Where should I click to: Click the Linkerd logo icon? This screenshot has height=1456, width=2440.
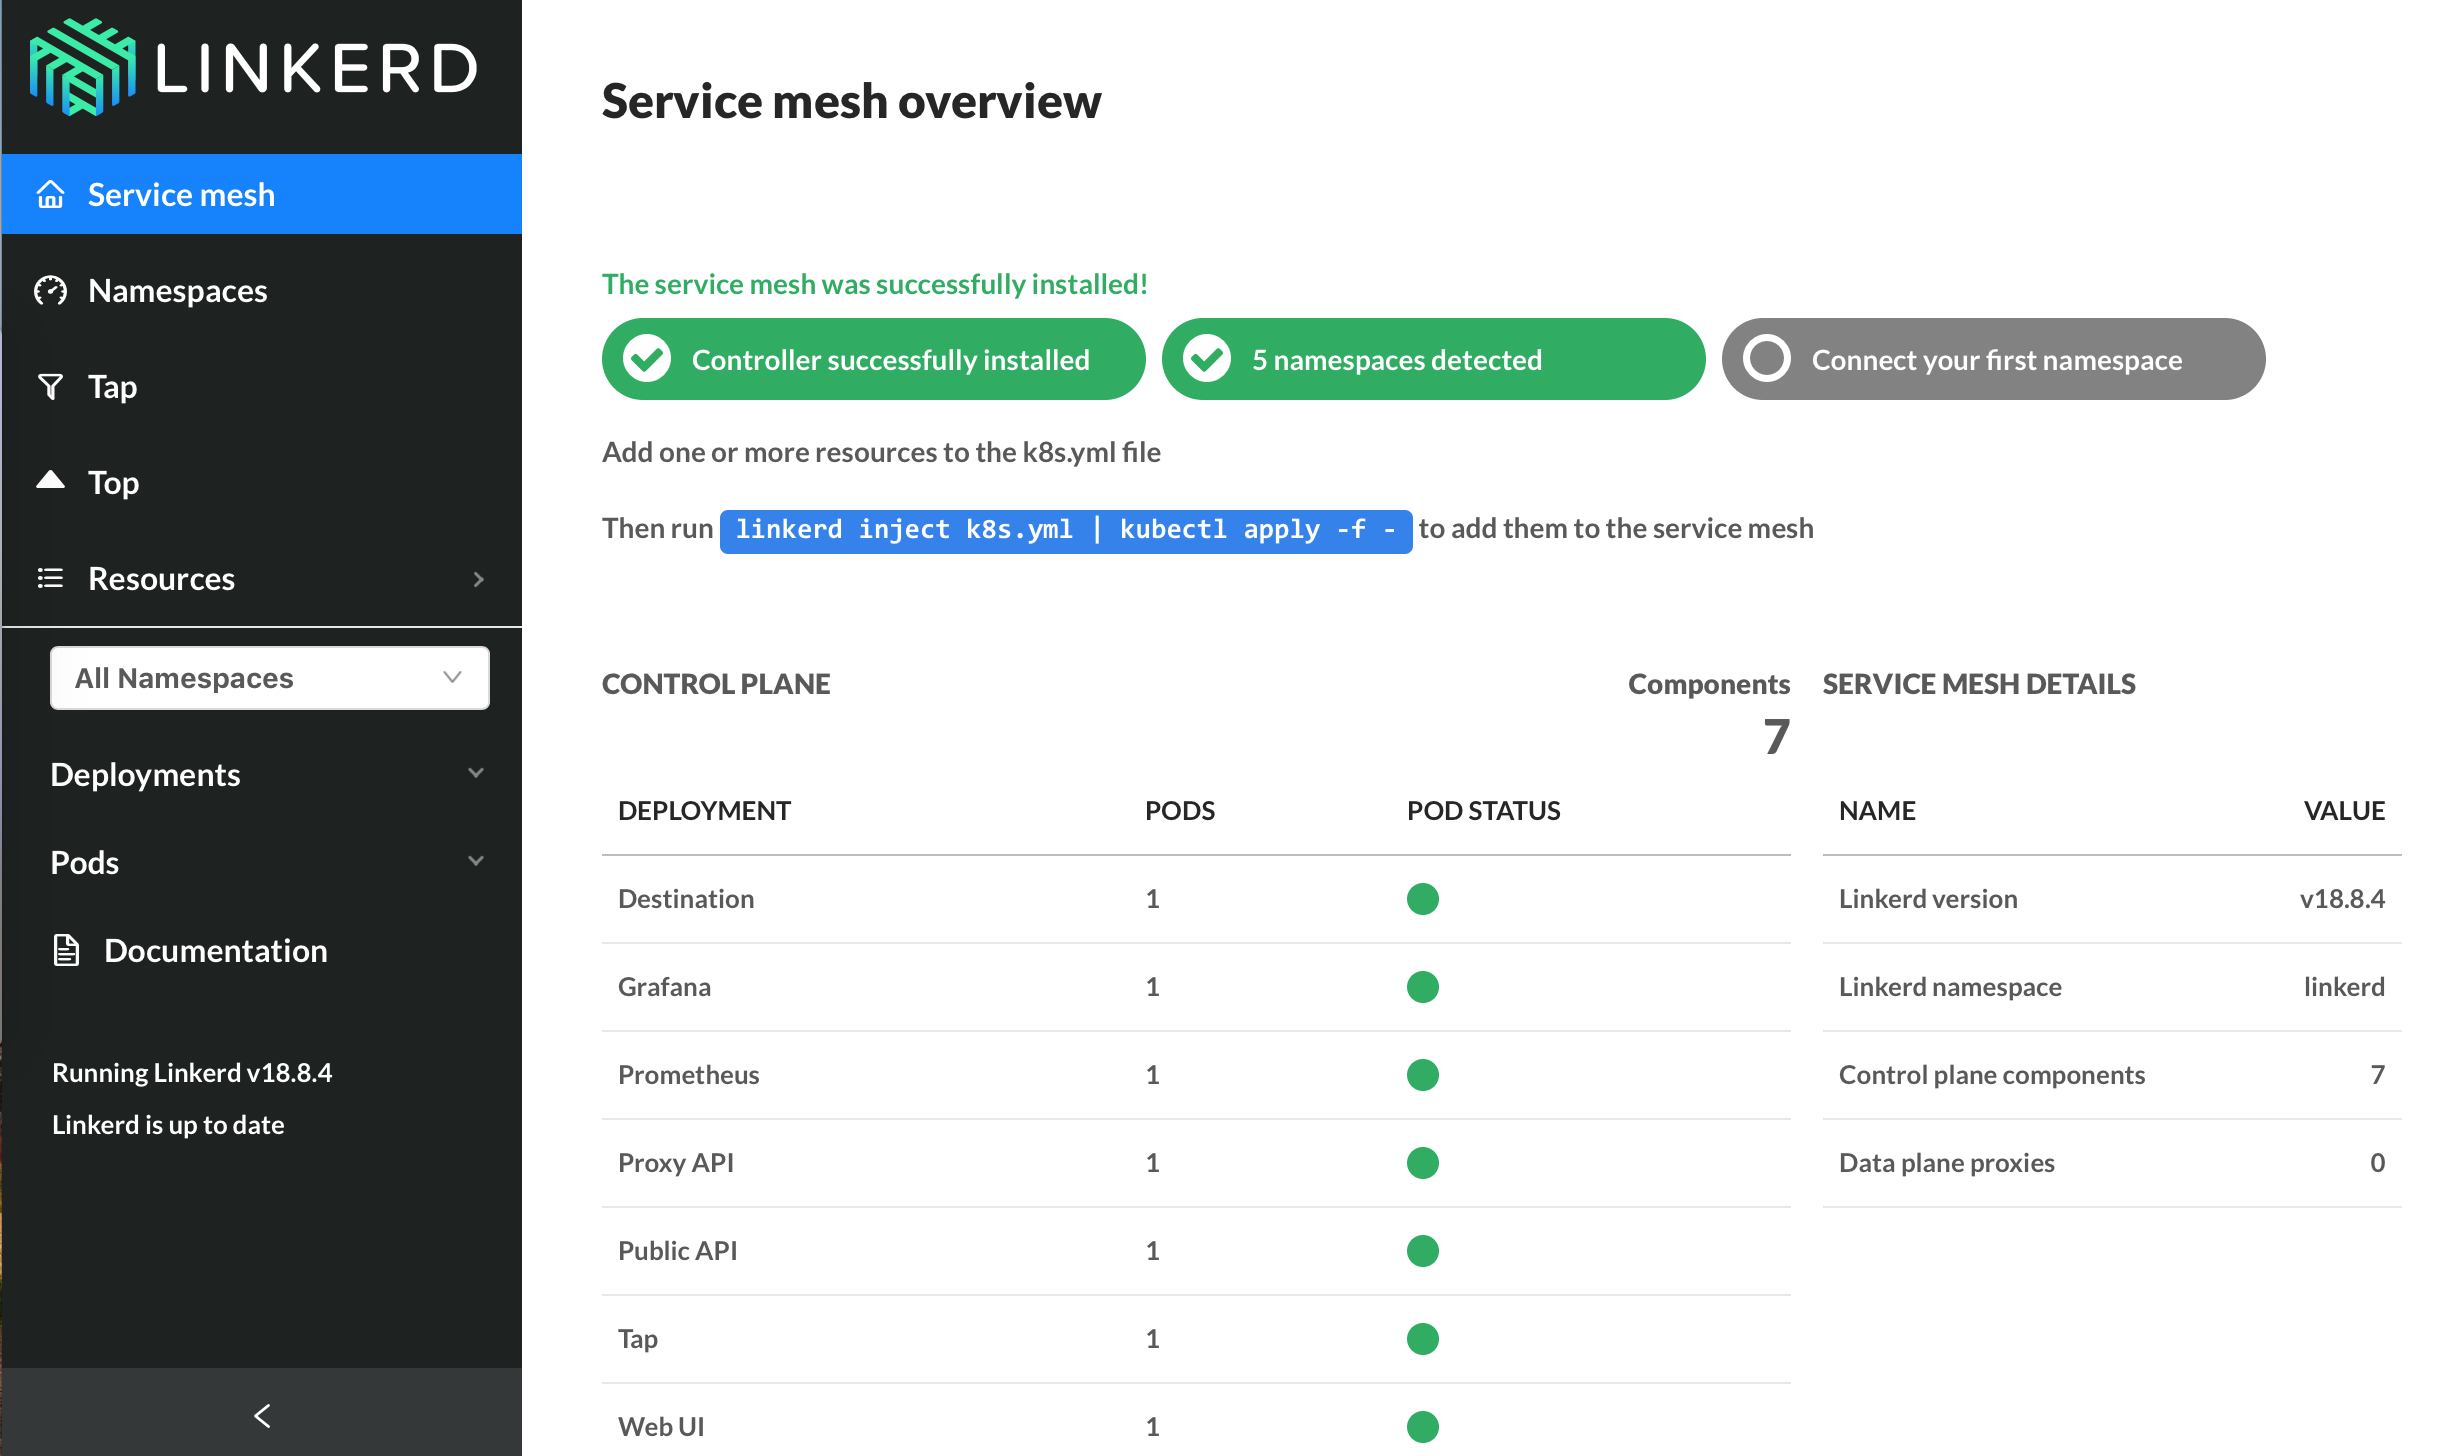82,68
